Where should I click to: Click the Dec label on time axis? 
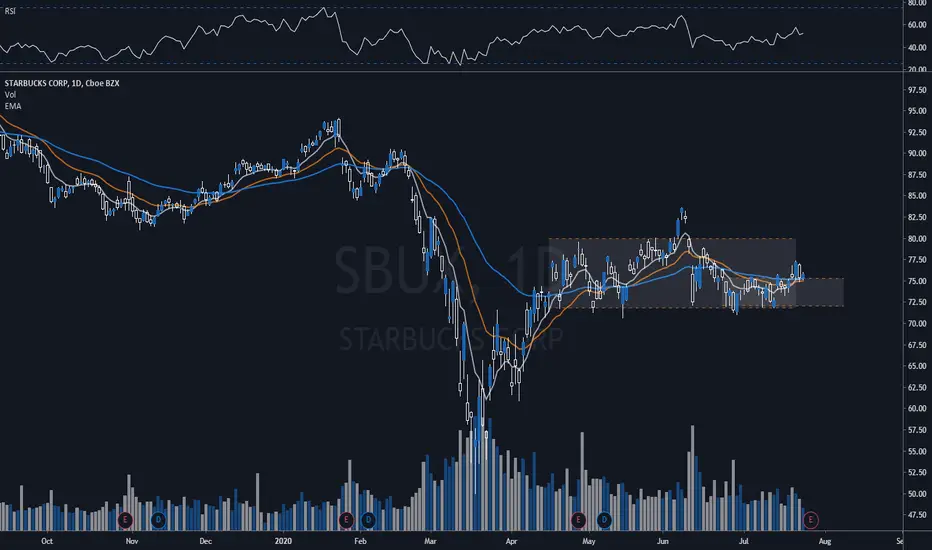[205, 541]
